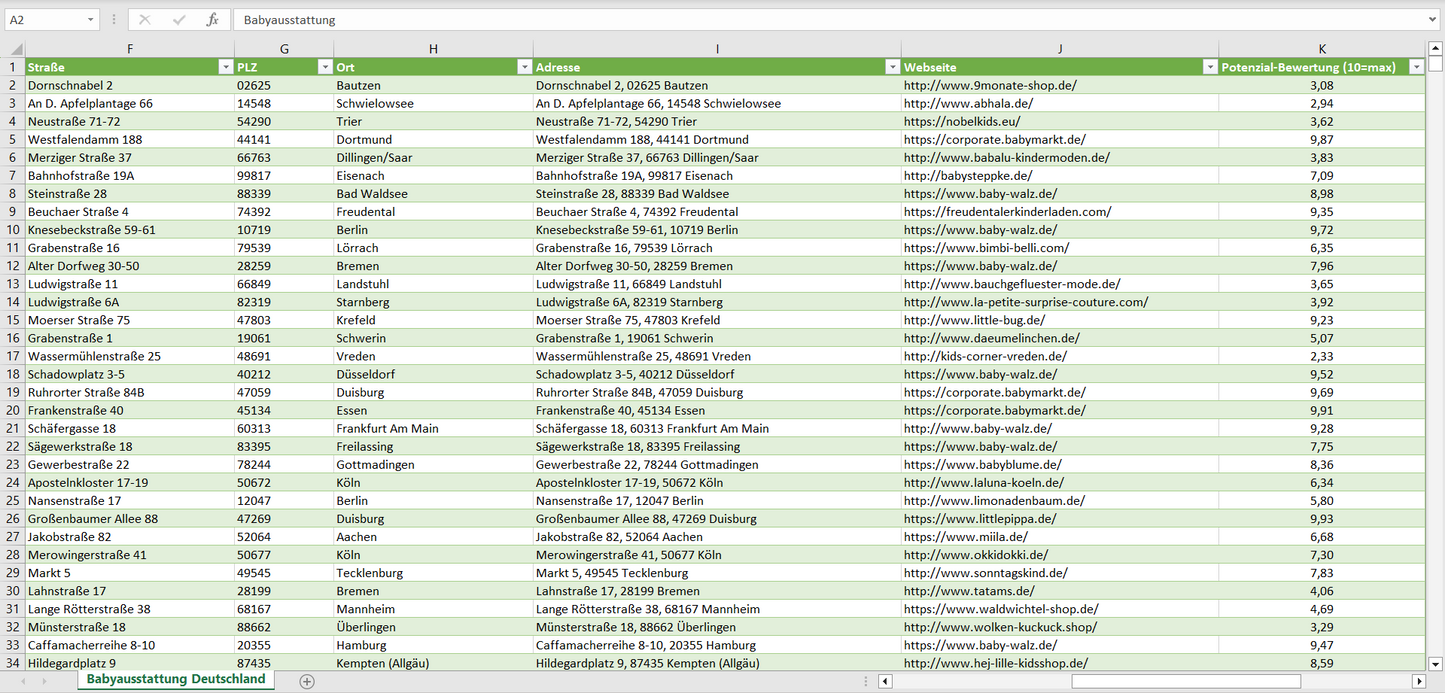Click the horizontal scrollbar left arrow

pos(885,681)
